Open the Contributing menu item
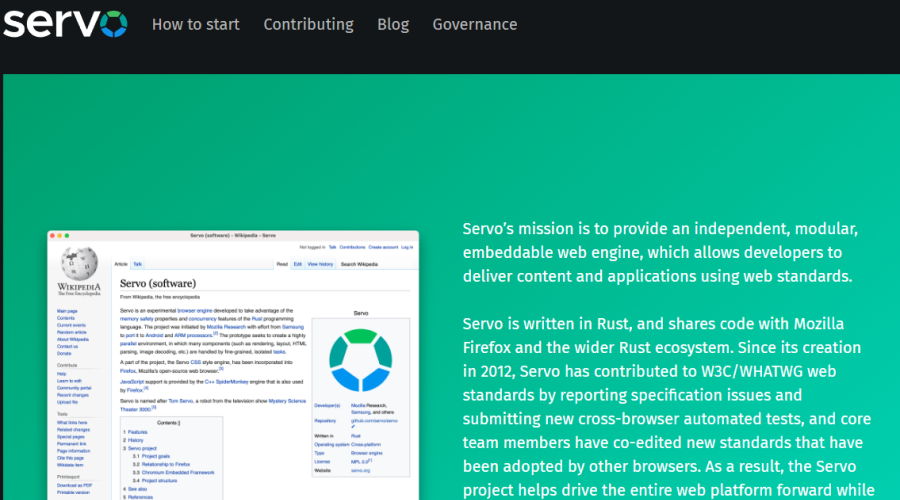The height and width of the screenshot is (500, 900). [308, 25]
